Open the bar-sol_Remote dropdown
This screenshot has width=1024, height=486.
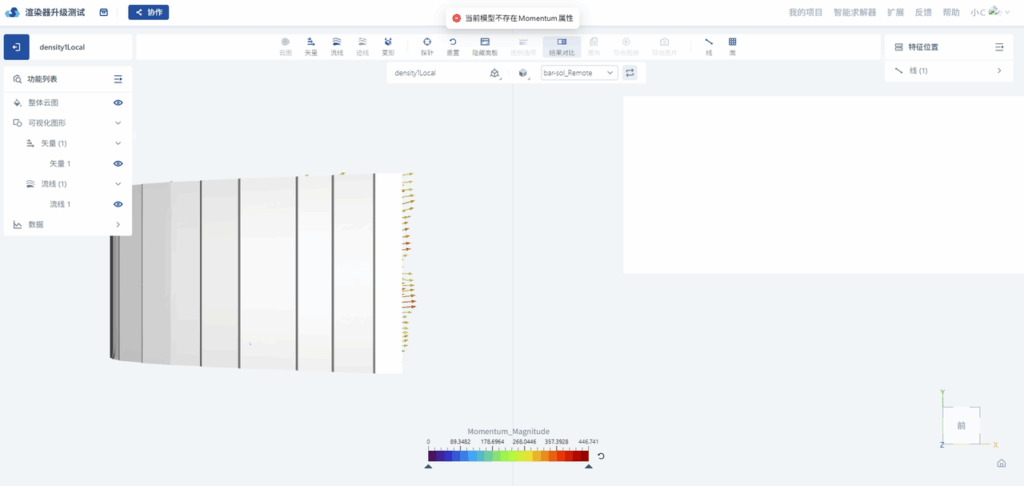[580, 73]
